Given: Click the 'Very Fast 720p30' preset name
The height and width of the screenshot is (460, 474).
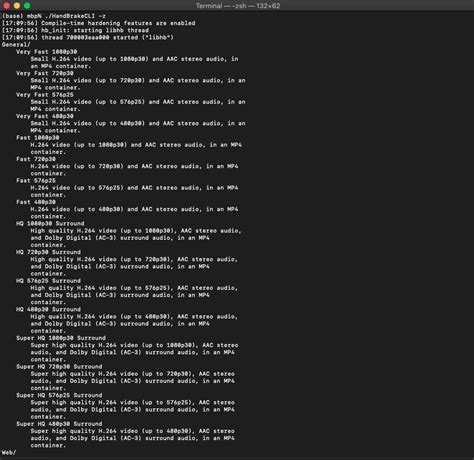Looking at the screenshot, I should [x=45, y=73].
